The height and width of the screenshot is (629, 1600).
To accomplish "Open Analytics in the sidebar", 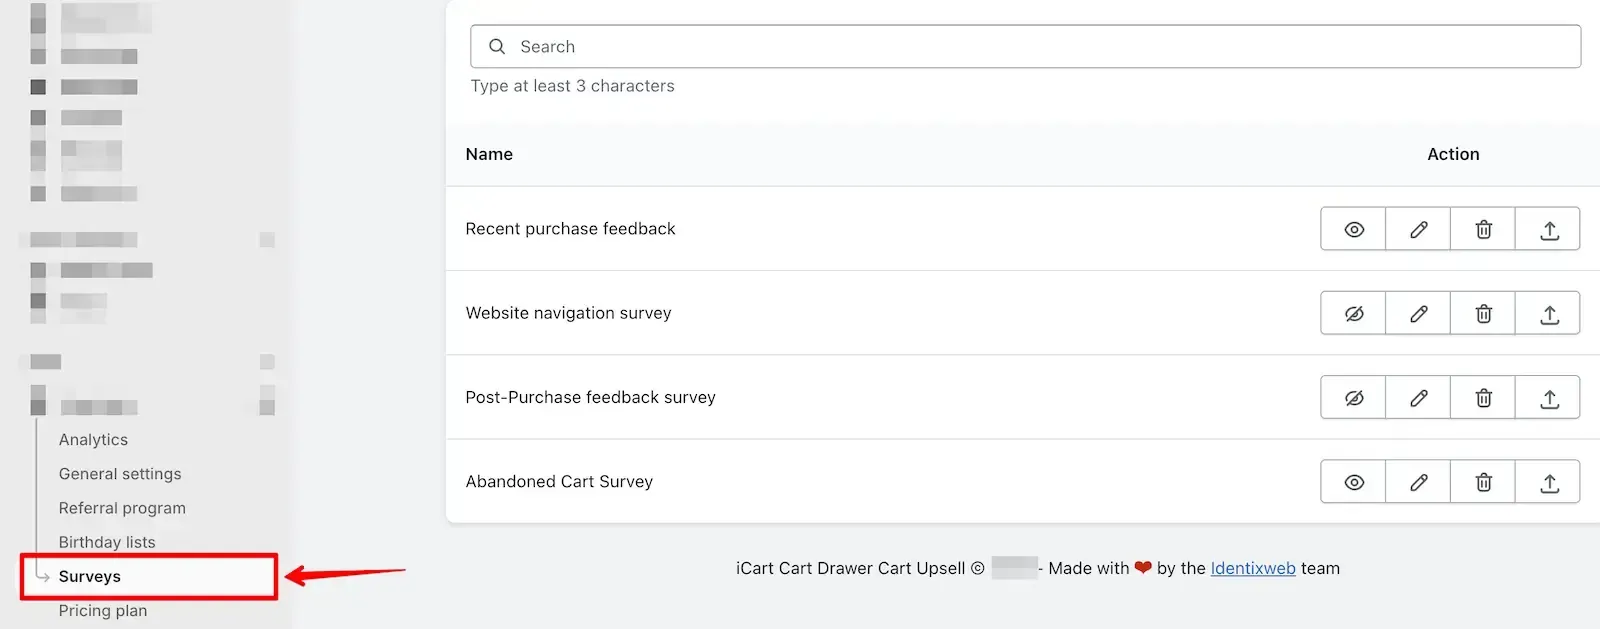I will coord(93,439).
